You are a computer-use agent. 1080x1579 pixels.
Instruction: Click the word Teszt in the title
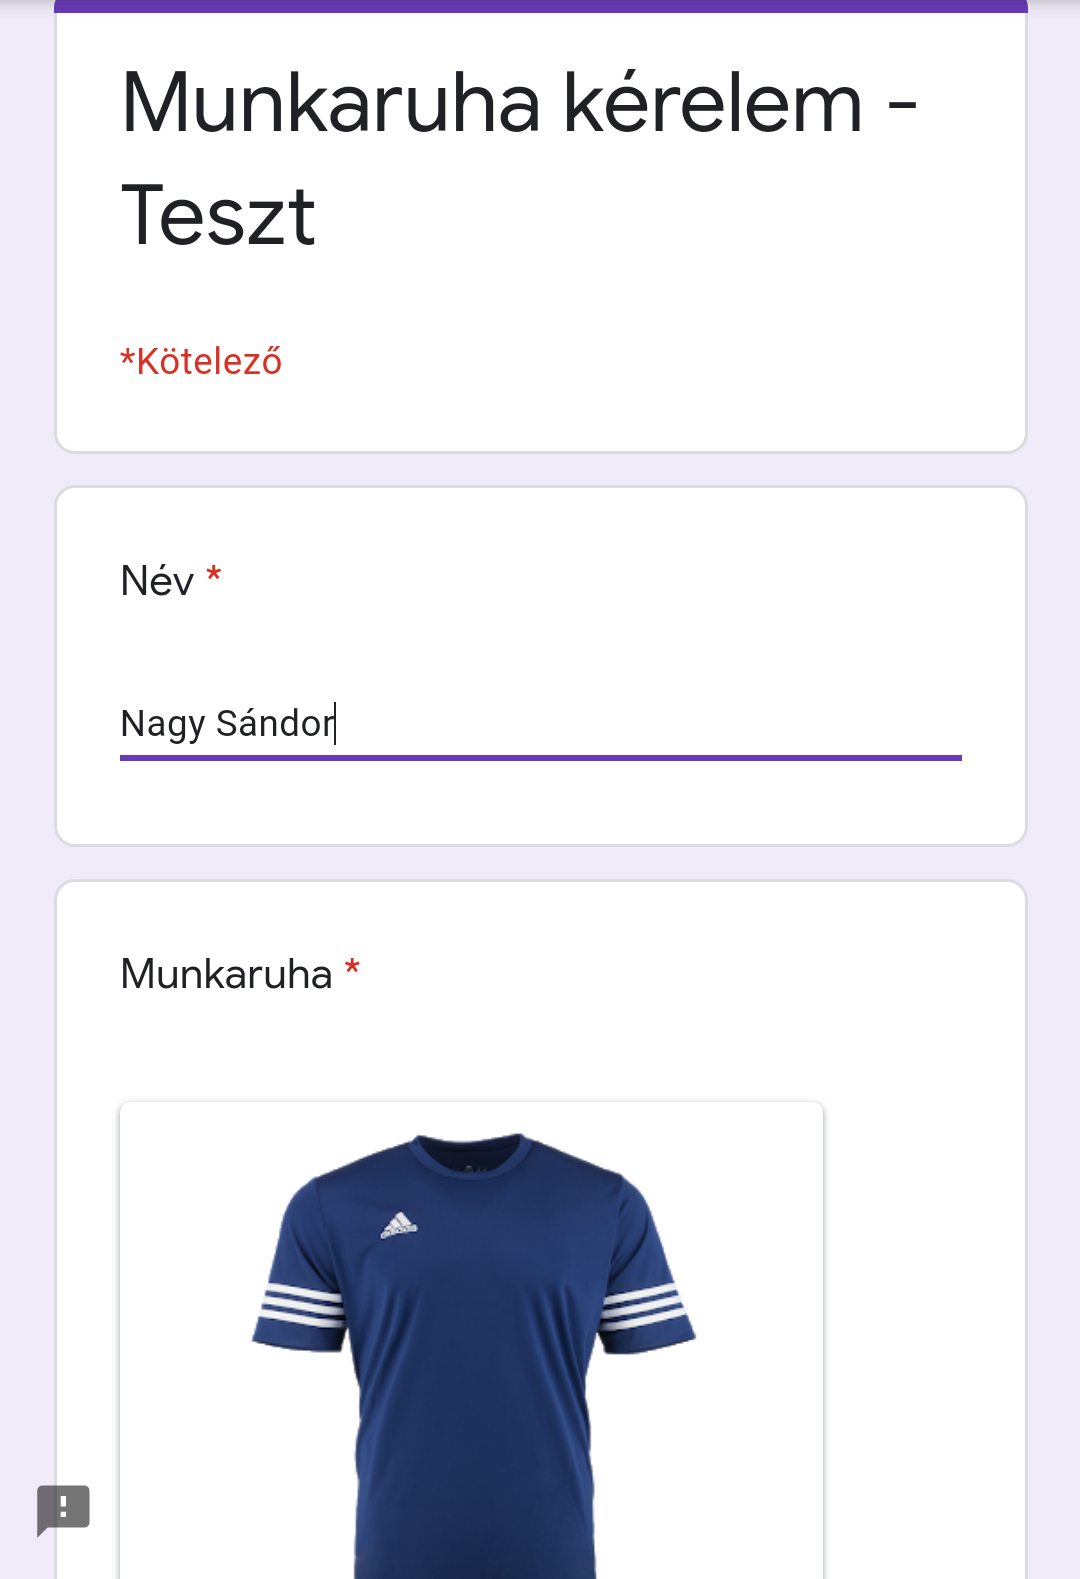[x=218, y=216]
